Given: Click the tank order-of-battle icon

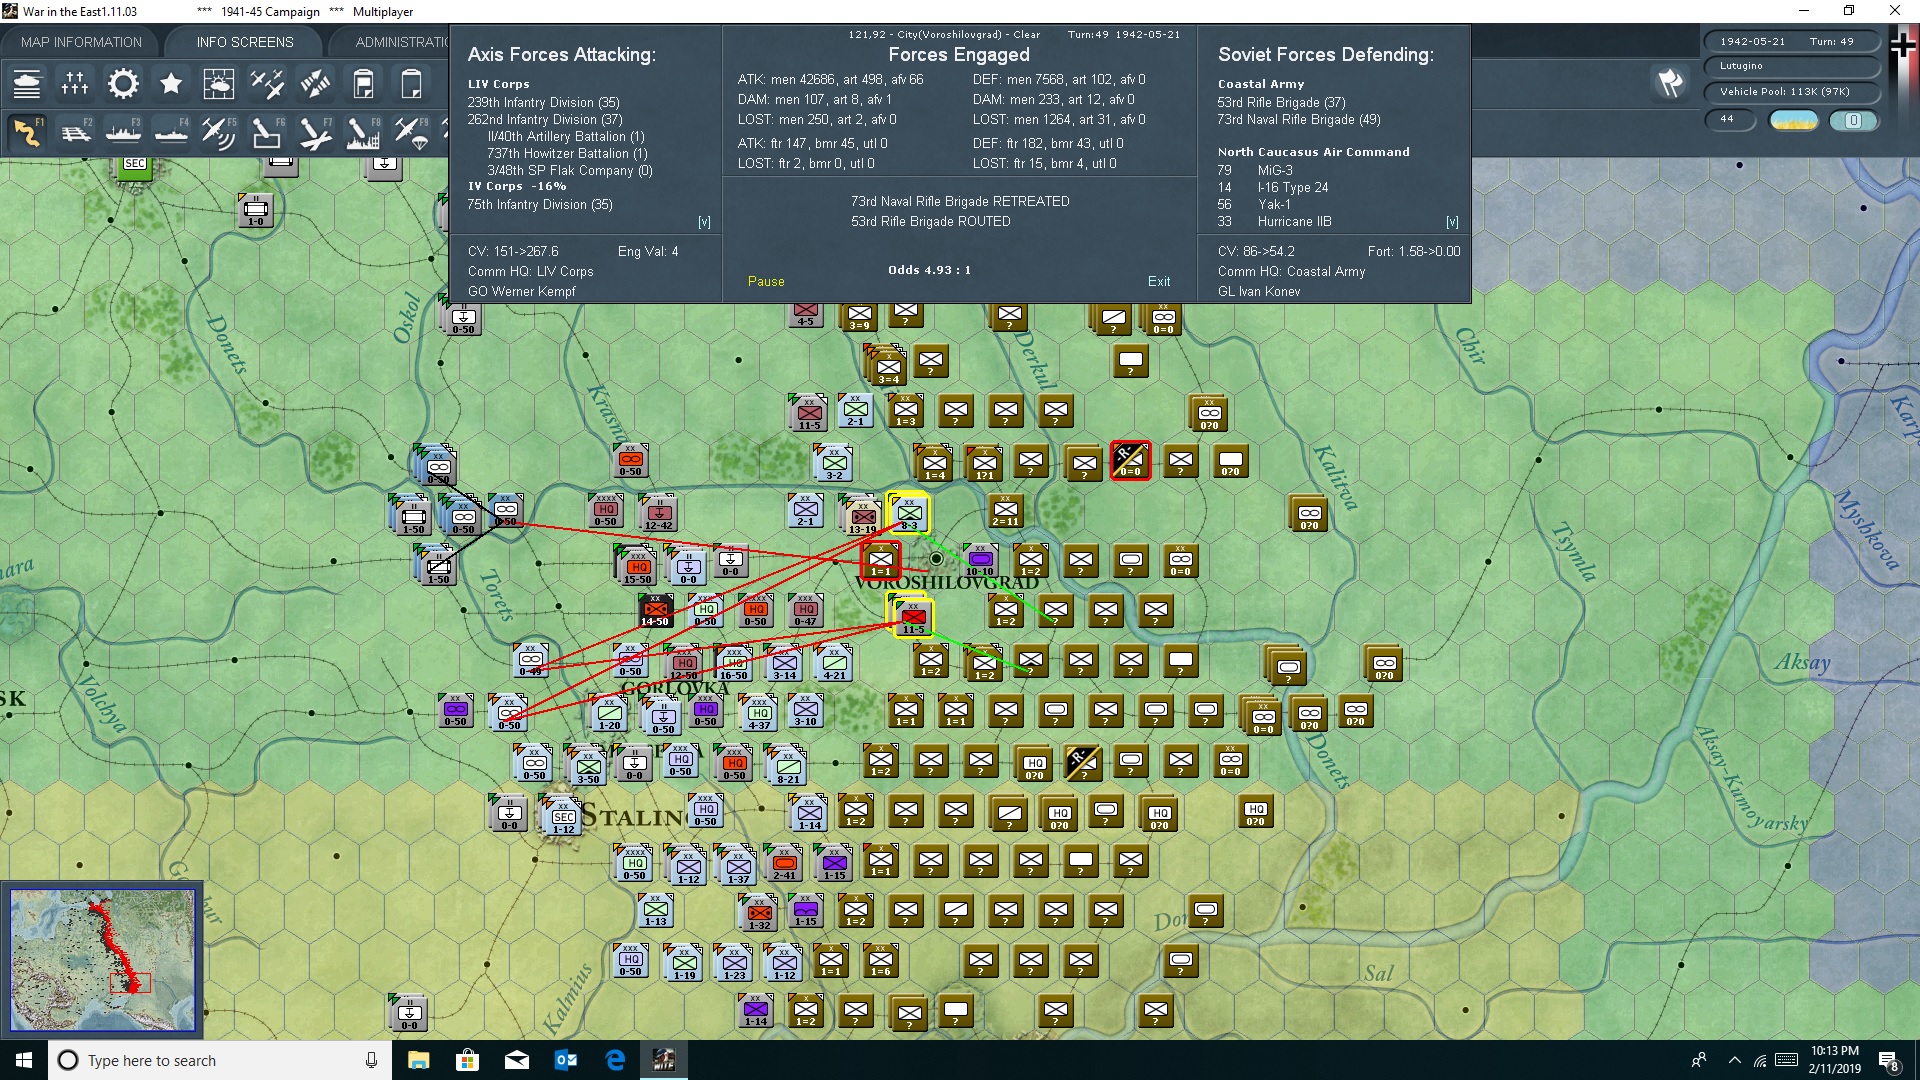Looking at the screenshot, I should click(x=27, y=84).
